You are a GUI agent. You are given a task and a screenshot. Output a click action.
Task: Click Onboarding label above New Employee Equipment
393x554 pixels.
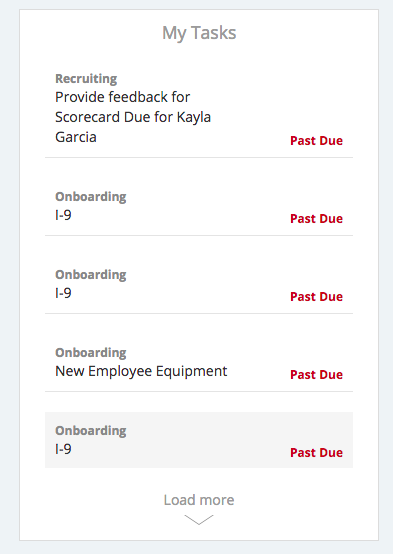pos(90,353)
